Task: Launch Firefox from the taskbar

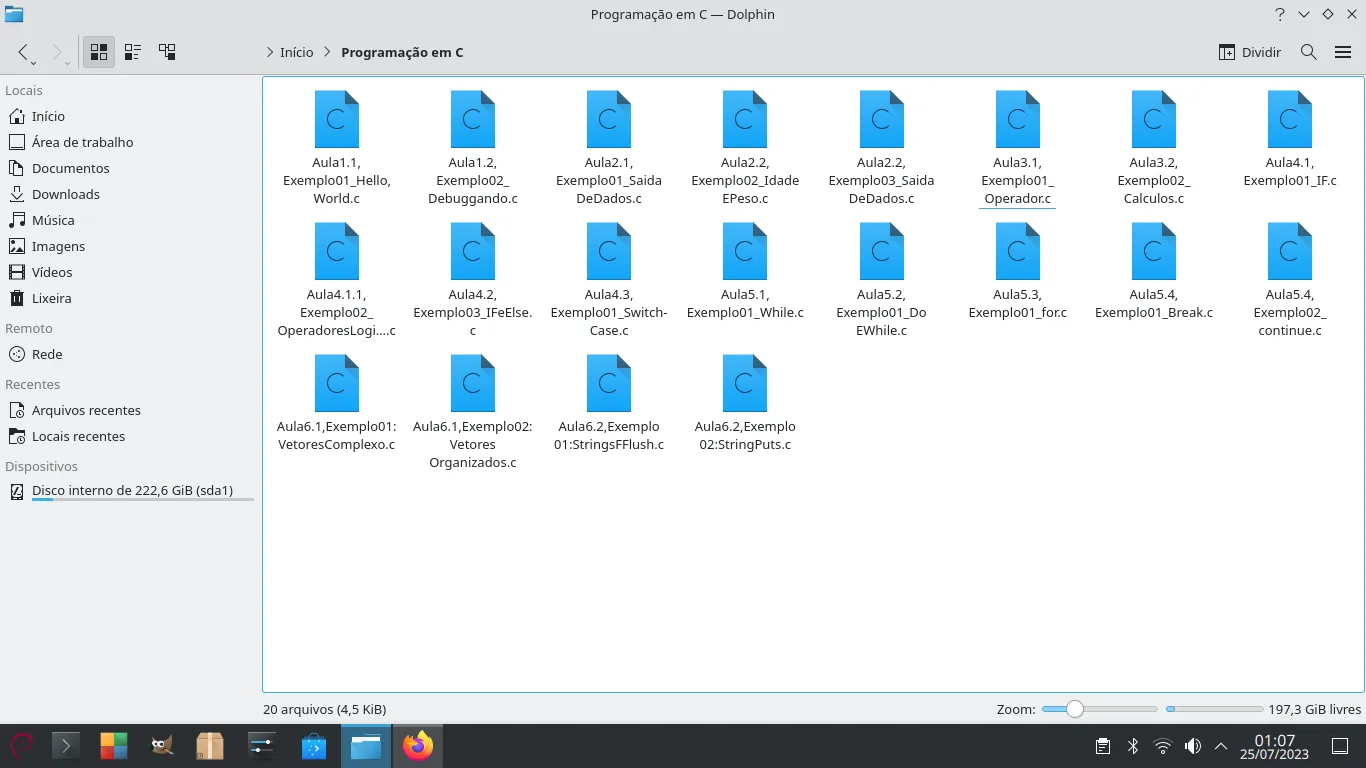Action: pos(418,746)
